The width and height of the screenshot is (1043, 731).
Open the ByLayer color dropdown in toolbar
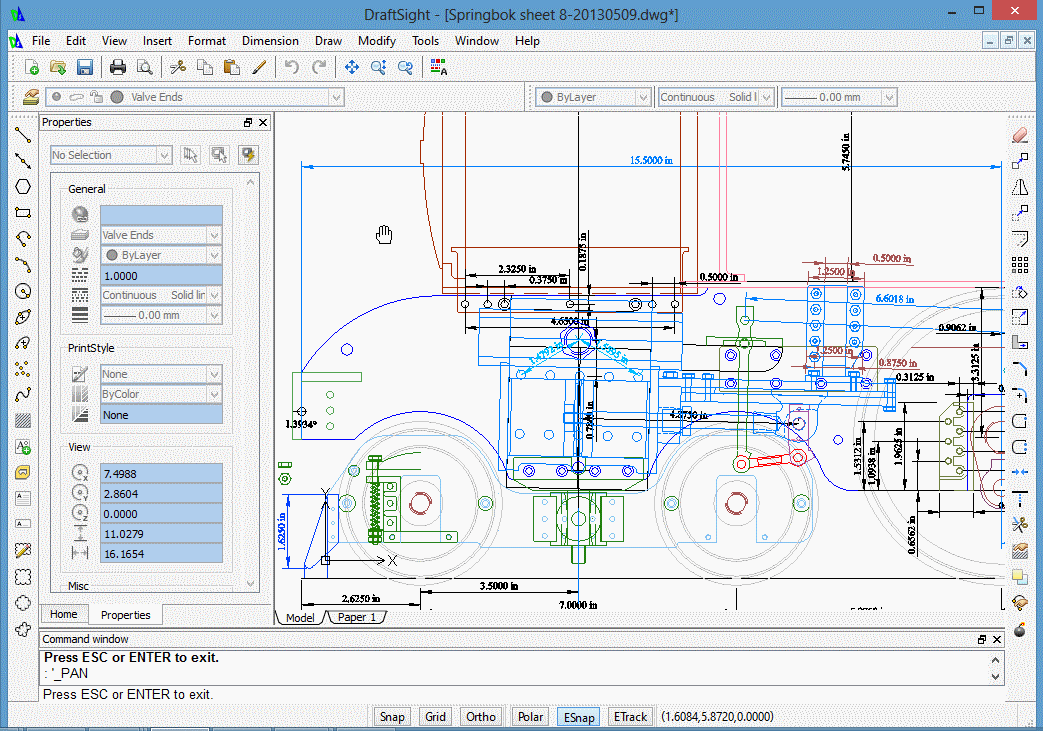pos(643,97)
